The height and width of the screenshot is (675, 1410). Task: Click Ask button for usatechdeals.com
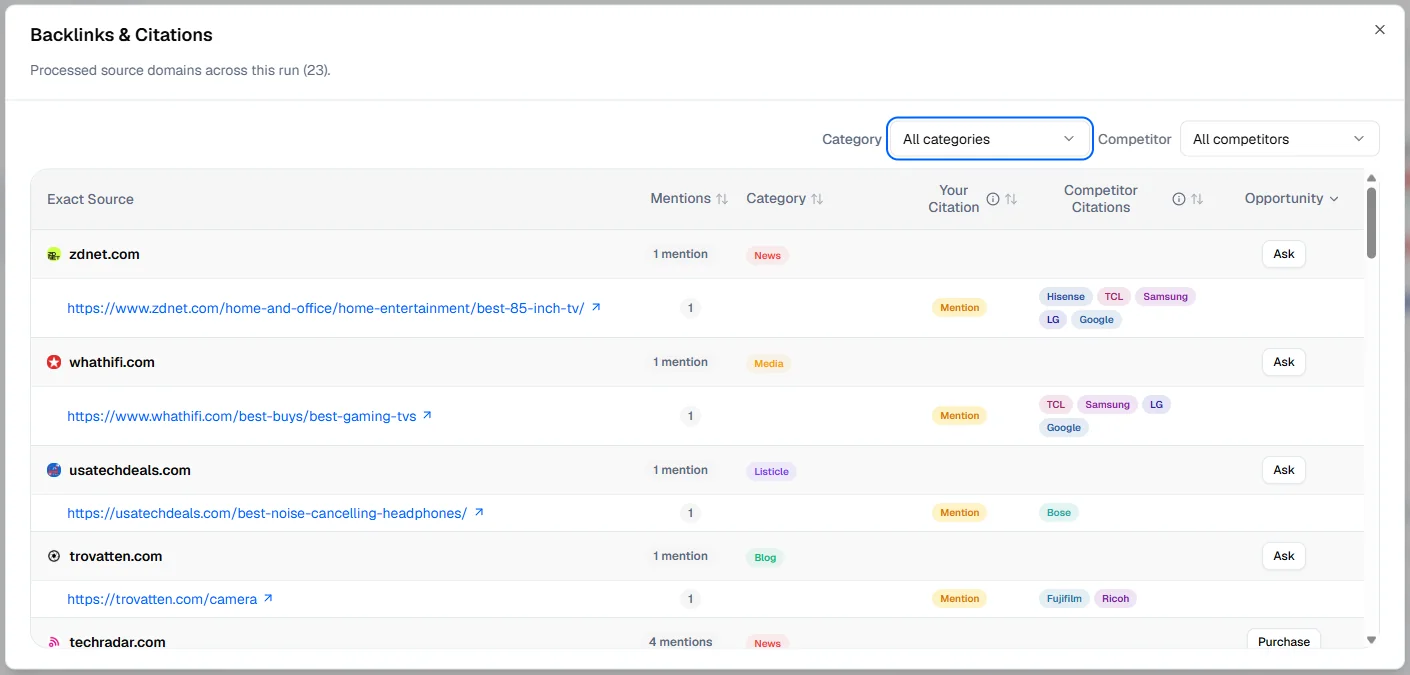1284,470
